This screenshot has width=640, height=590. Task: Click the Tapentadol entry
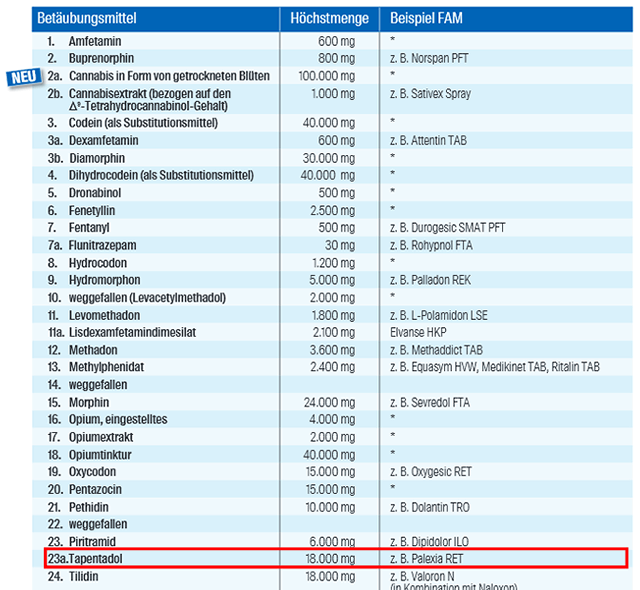(x=96, y=559)
